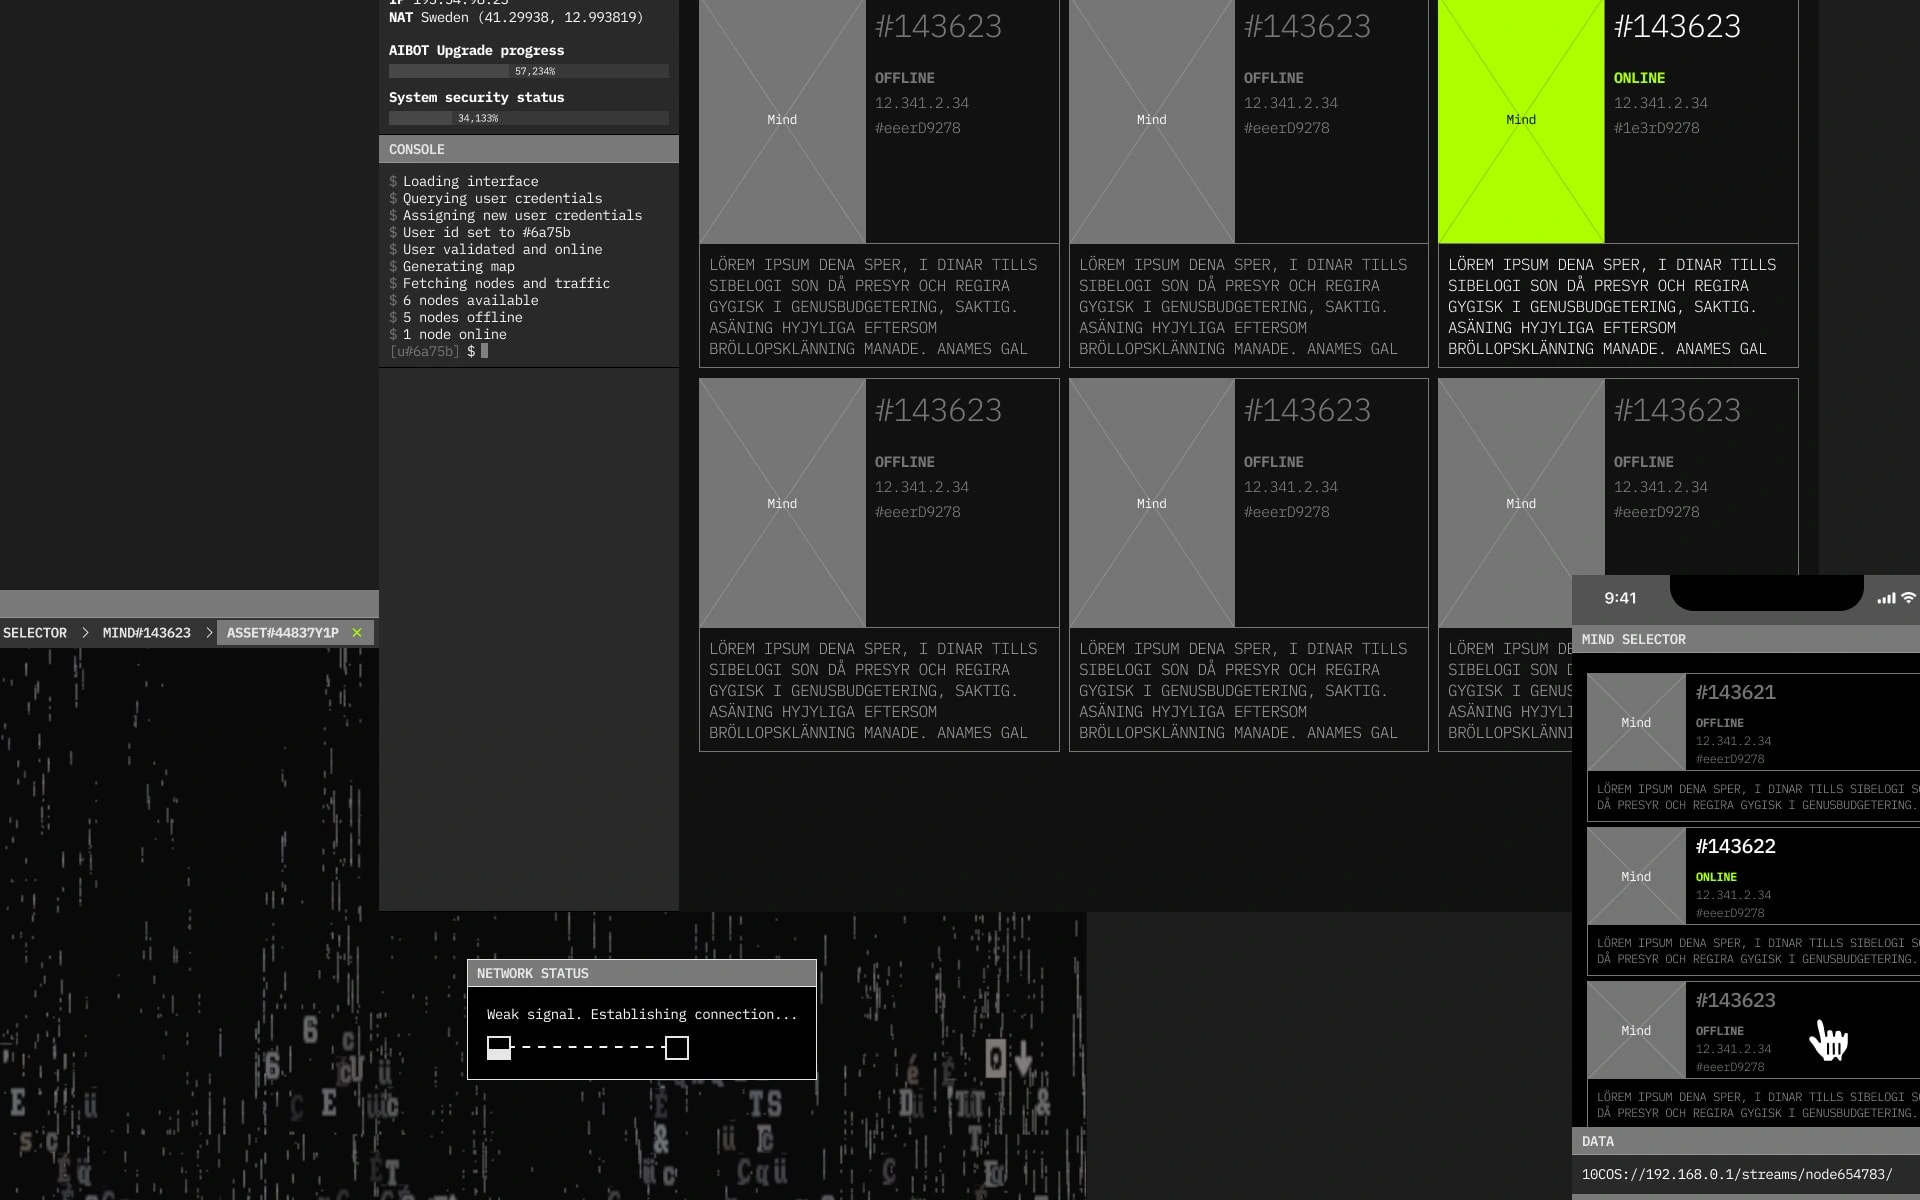Viewport: 1920px width, 1200px height.
Task: Click the 10COS://192.168.0.1/streams/node654783/ field
Action: click(x=1746, y=1174)
